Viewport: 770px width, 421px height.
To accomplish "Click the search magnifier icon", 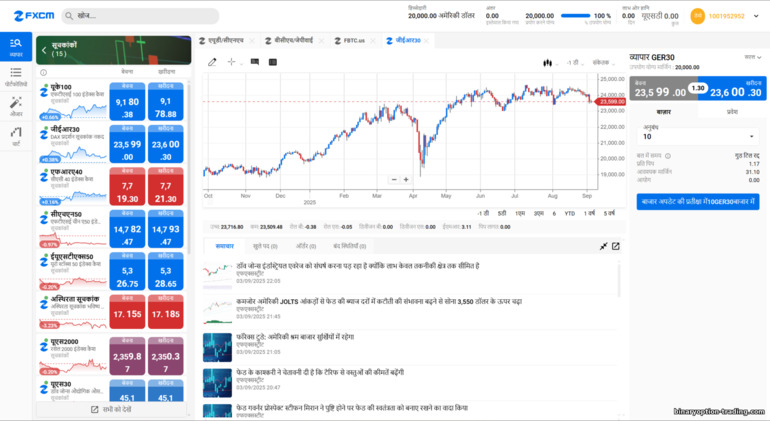I will (x=69, y=16).
